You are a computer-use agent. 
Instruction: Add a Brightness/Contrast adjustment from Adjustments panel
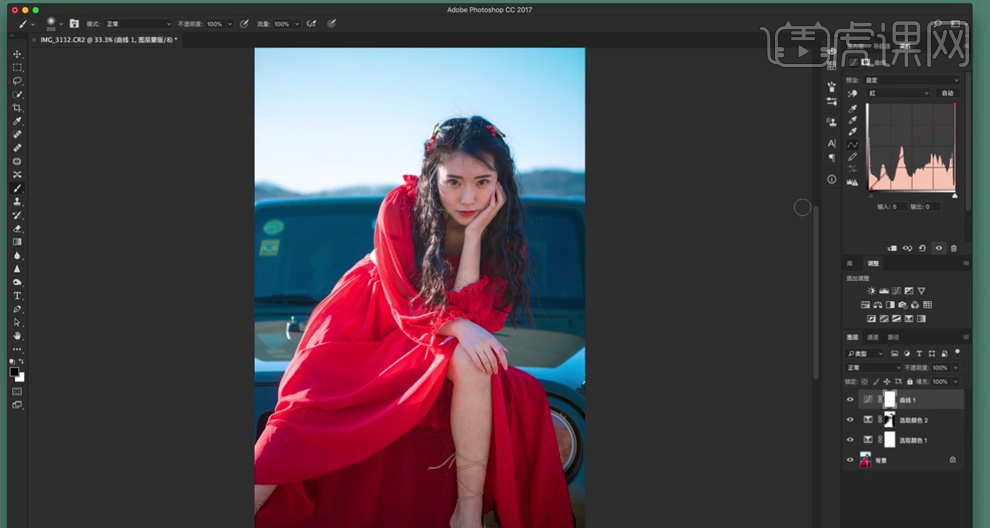click(x=871, y=291)
